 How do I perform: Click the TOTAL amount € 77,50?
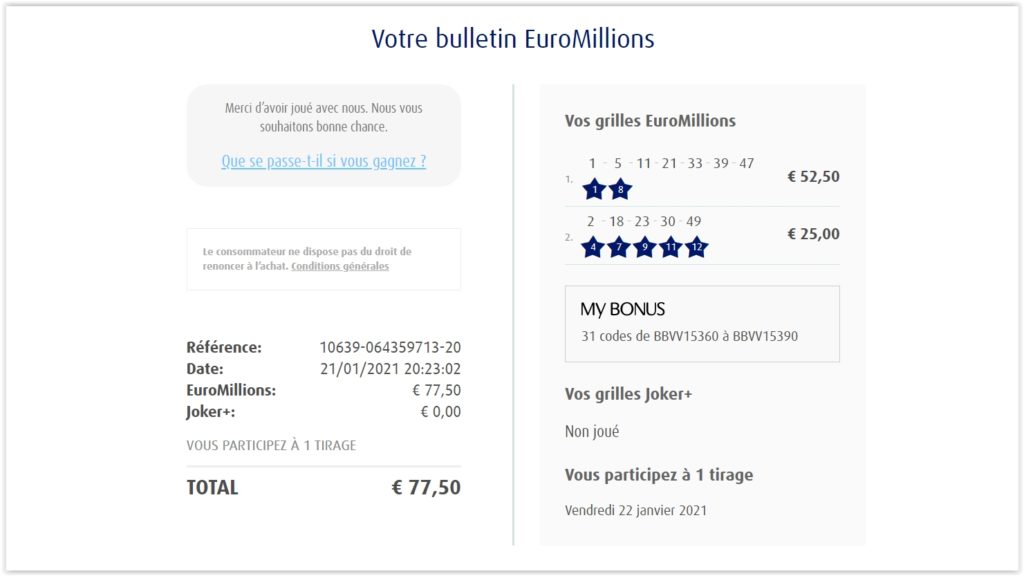pos(426,488)
